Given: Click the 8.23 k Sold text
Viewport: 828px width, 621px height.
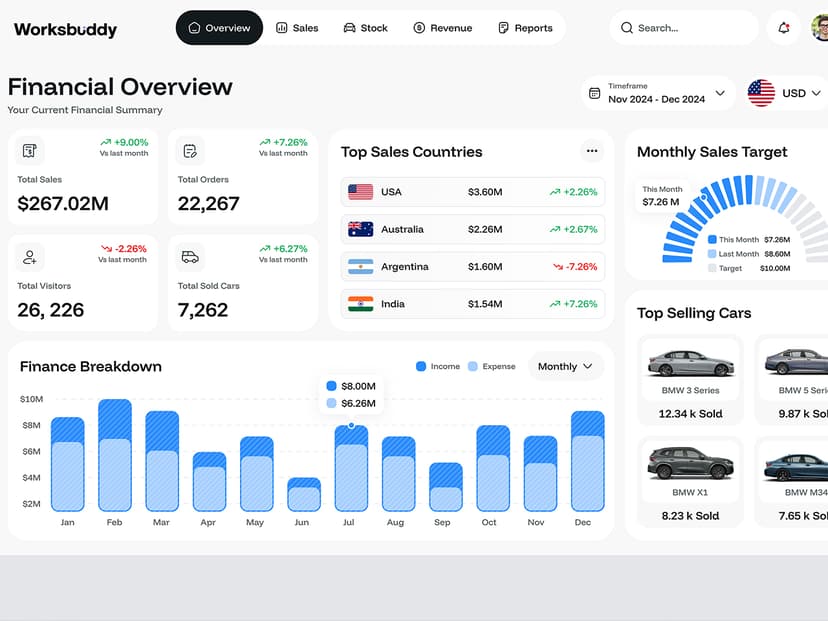Looking at the screenshot, I should click(691, 516).
